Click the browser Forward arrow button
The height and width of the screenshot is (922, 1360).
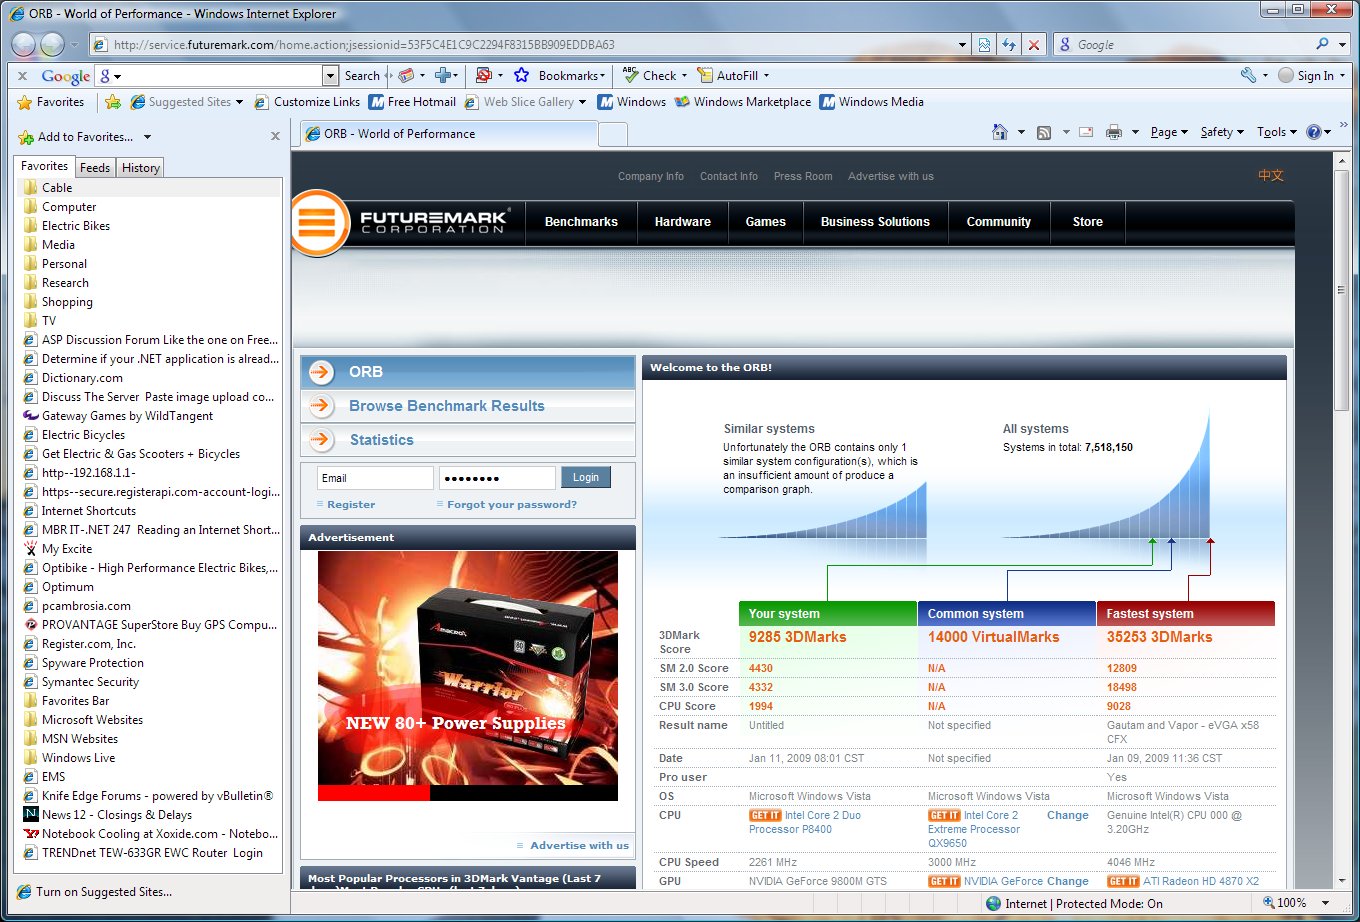[x=52, y=44]
